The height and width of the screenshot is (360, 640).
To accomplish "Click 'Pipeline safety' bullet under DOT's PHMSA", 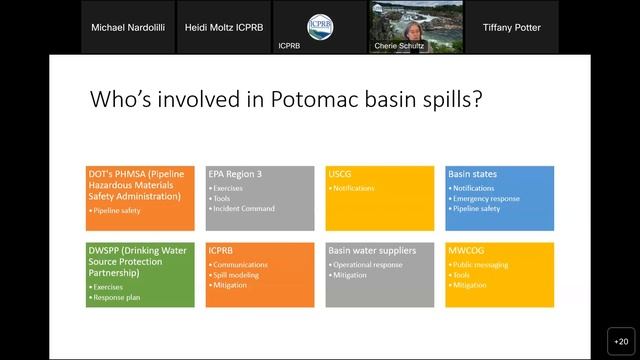I will point(117,211).
